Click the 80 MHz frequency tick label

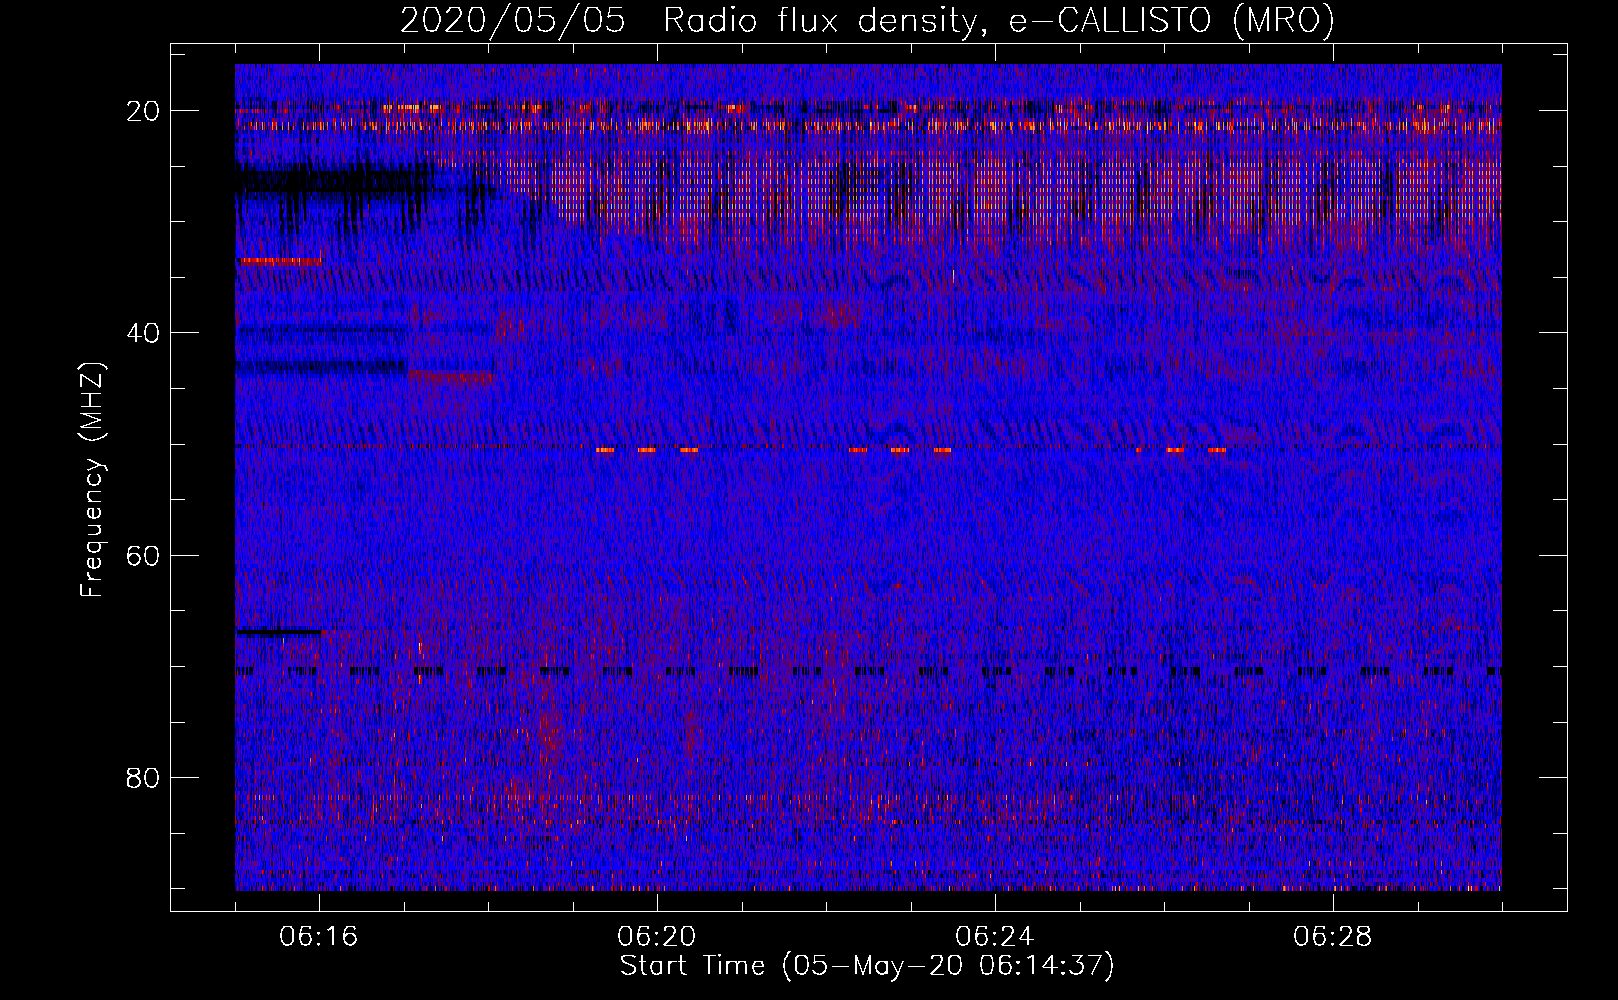point(144,777)
